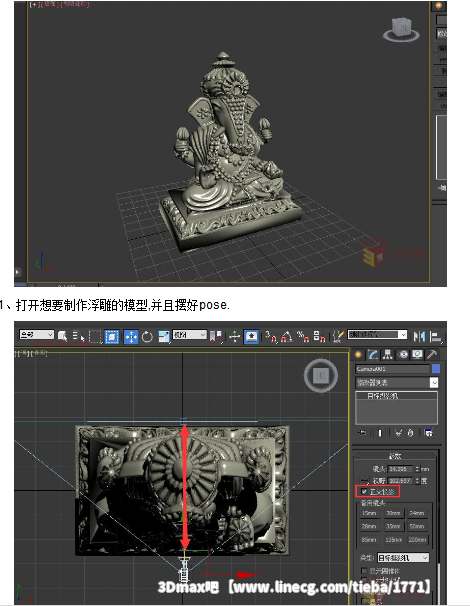Viewport: 470px width, 606px height.
Task: Click ViewCube in the lower camera viewport
Action: point(321,375)
